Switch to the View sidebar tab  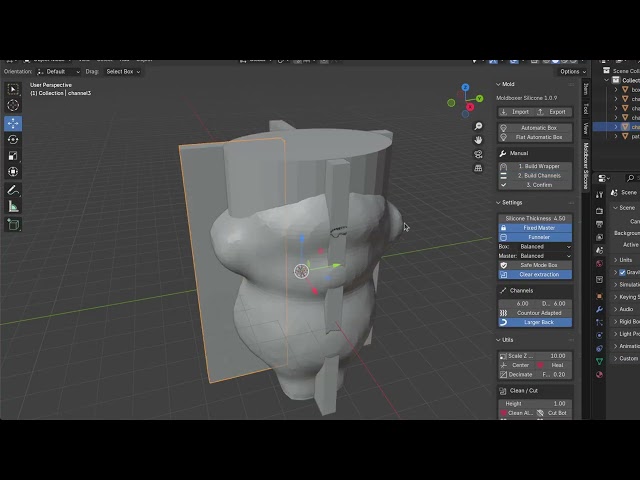click(x=586, y=129)
